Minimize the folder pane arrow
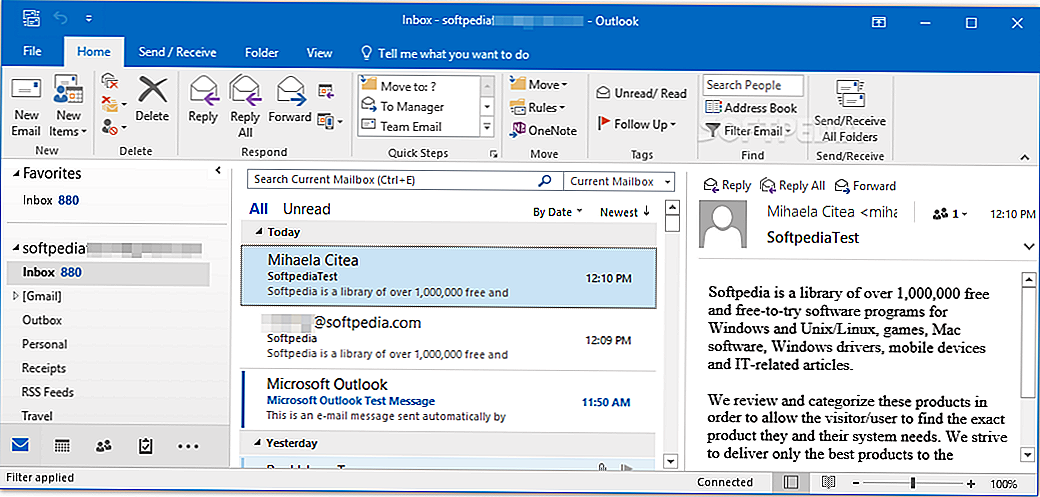Image resolution: width=1040 pixels, height=497 pixels. tap(218, 172)
